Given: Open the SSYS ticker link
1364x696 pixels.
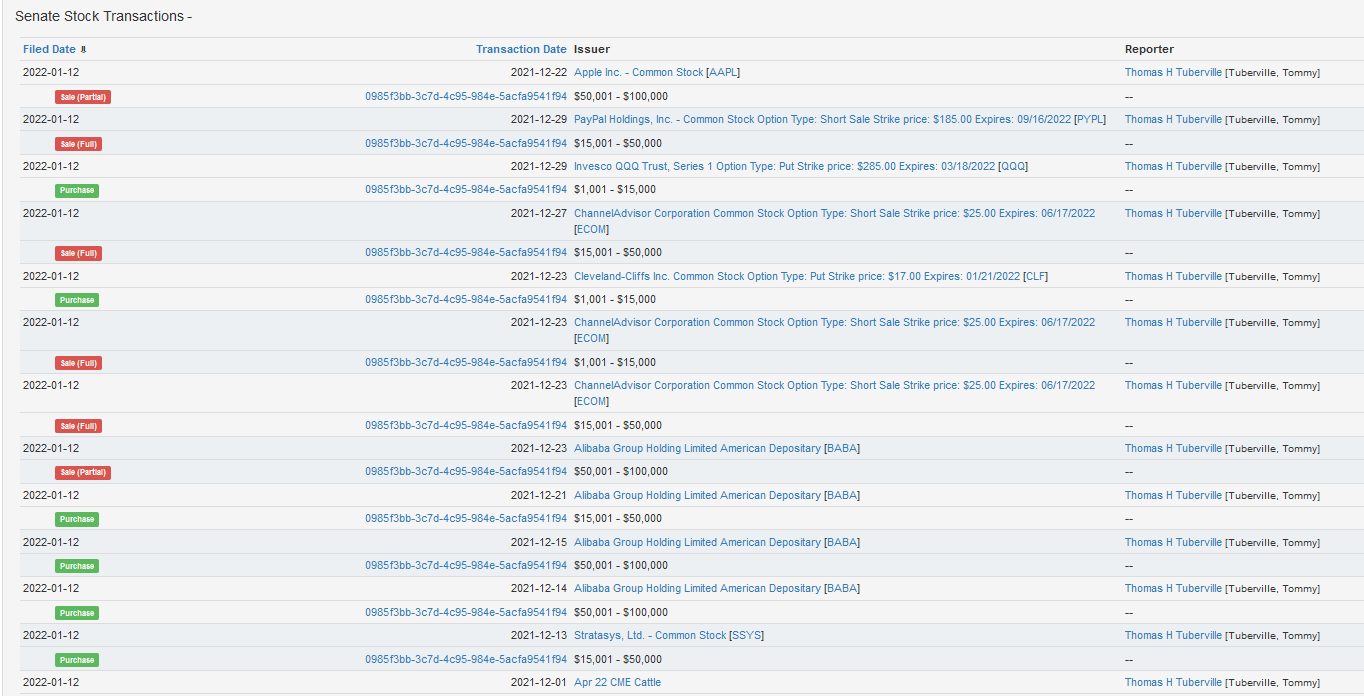Looking at the screenshot, I should 746,635.
